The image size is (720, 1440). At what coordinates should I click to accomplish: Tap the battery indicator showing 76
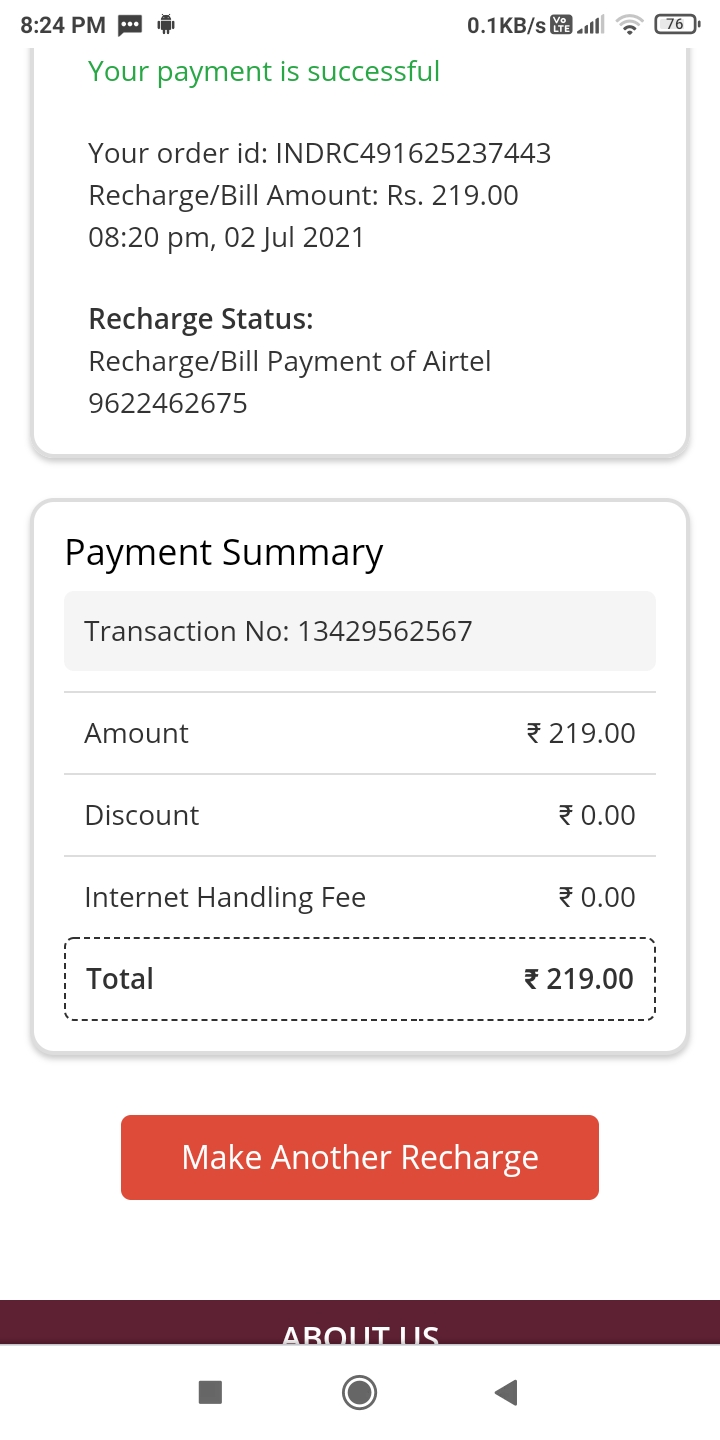pyautogui.click(x=676, y=26)
